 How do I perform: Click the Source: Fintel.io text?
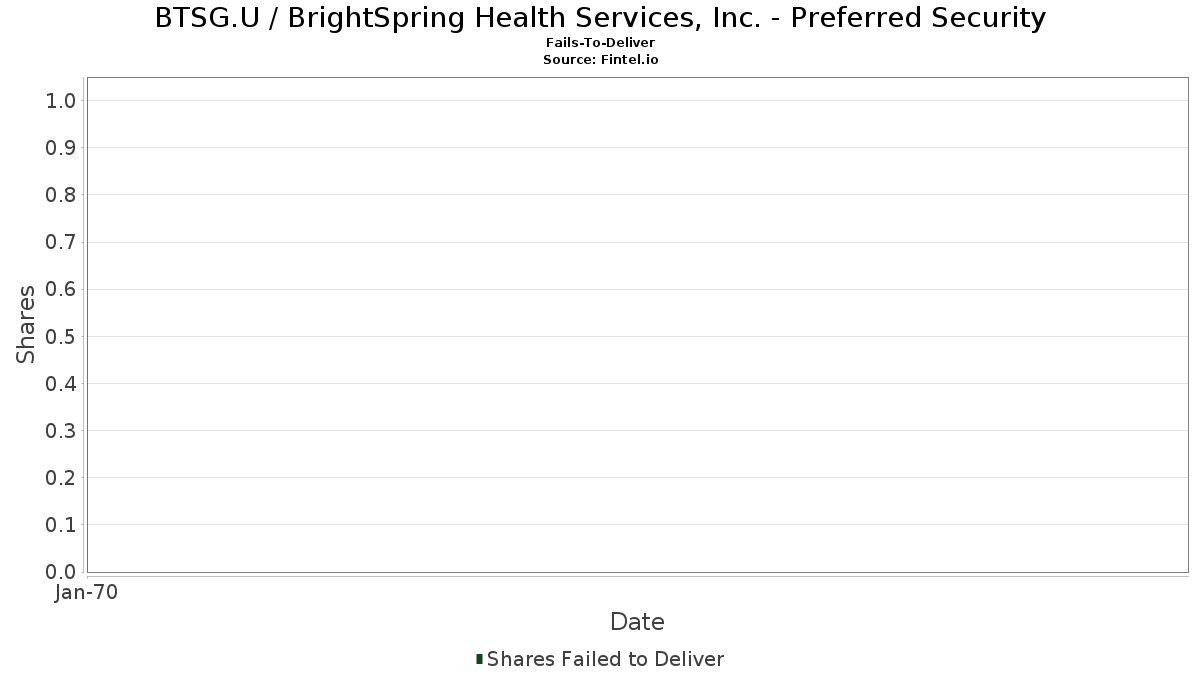(x=600, y=60)
